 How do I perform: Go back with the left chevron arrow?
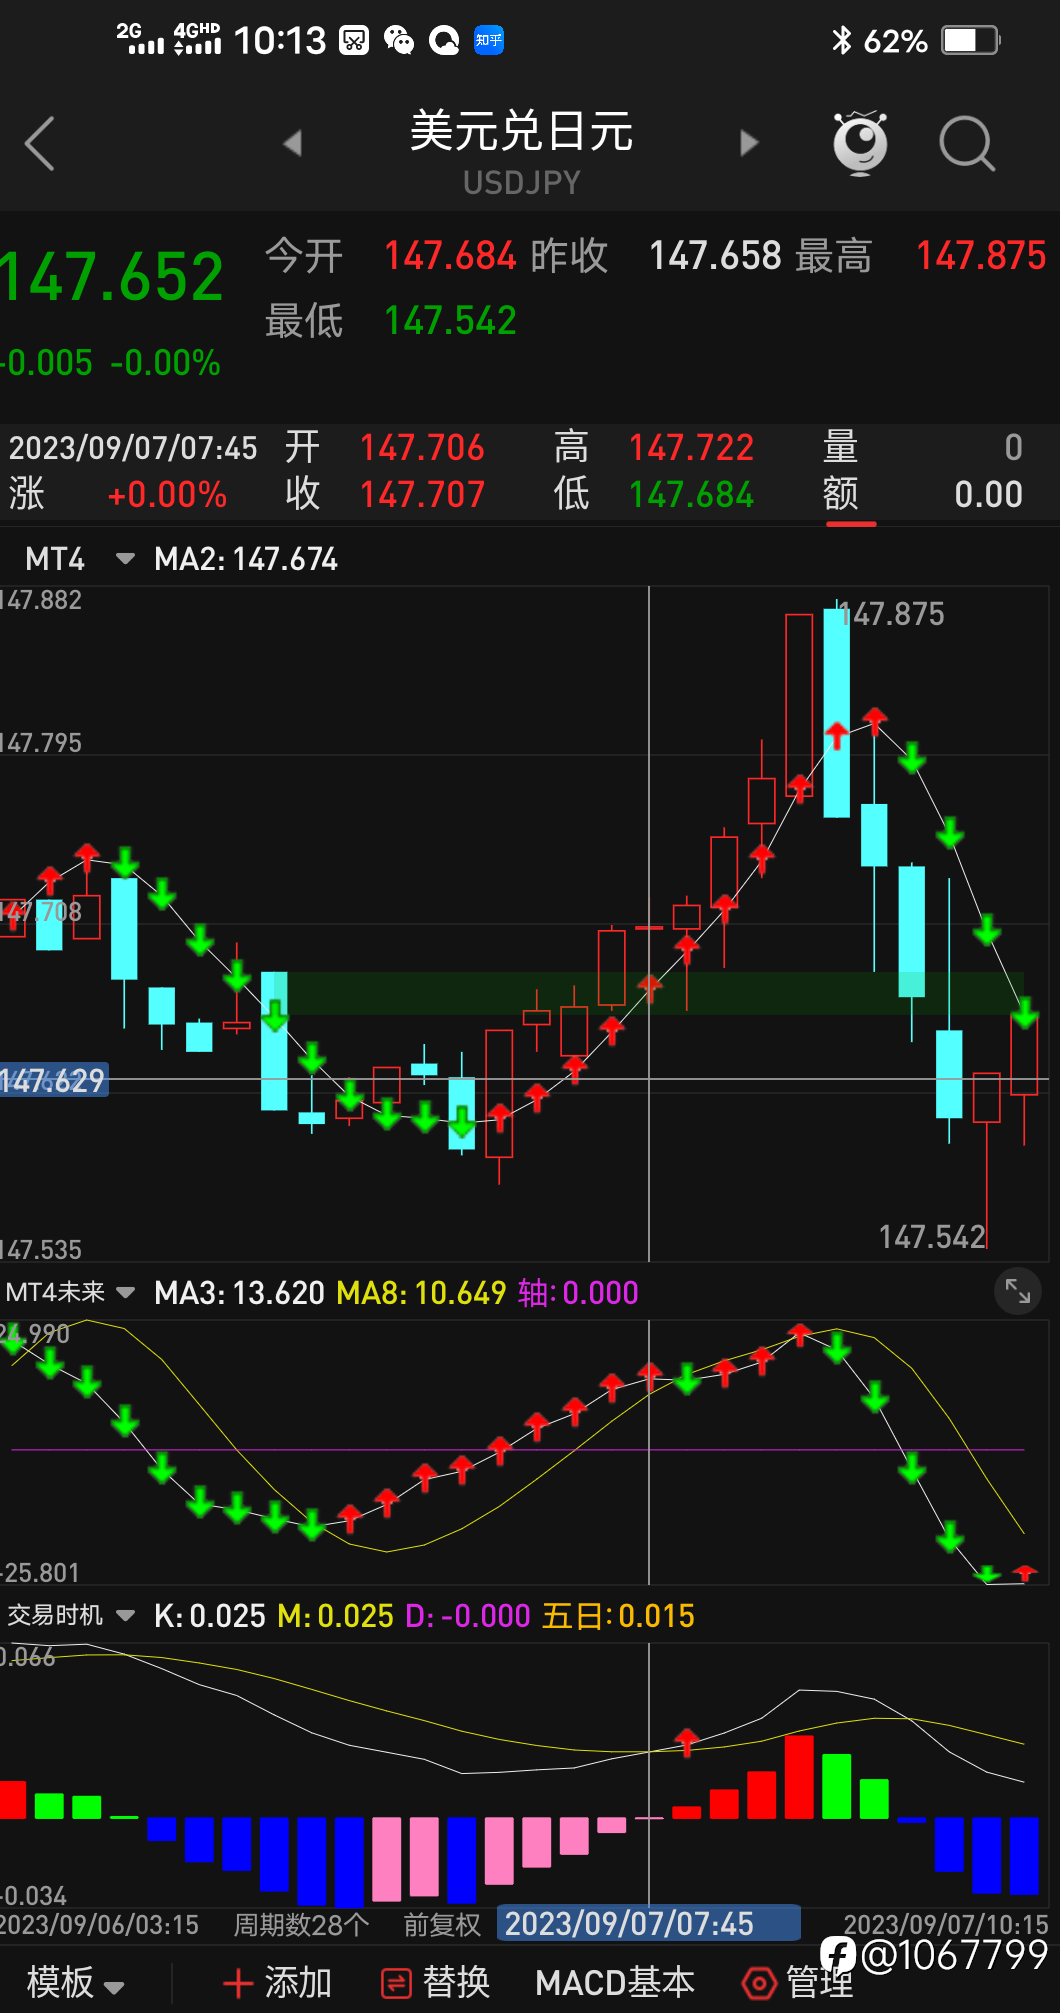[x=40, y=143]
